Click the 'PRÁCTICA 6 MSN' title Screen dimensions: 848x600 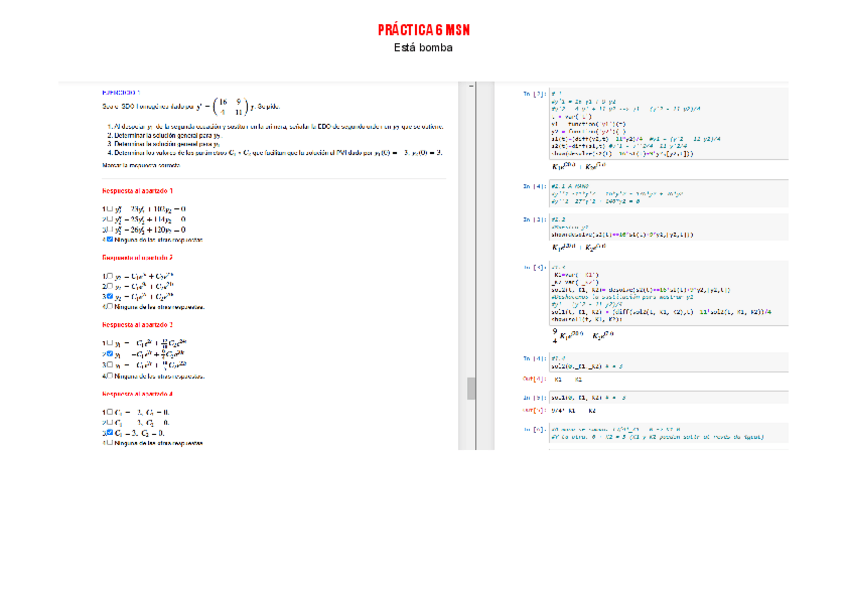click(x=424, y=30)
